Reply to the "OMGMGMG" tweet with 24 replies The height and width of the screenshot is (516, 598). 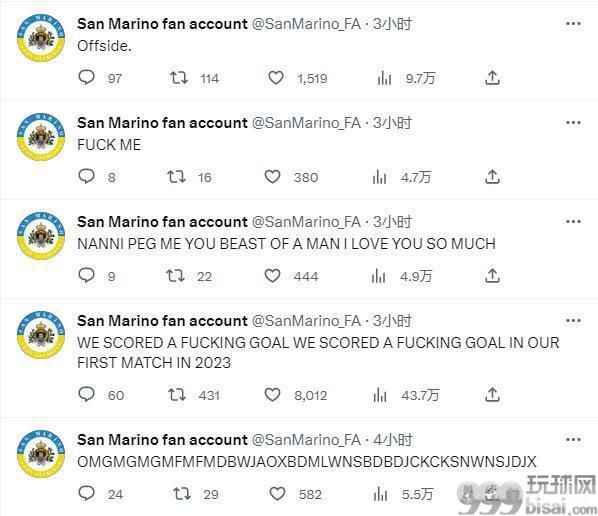(x=87, y=493)
